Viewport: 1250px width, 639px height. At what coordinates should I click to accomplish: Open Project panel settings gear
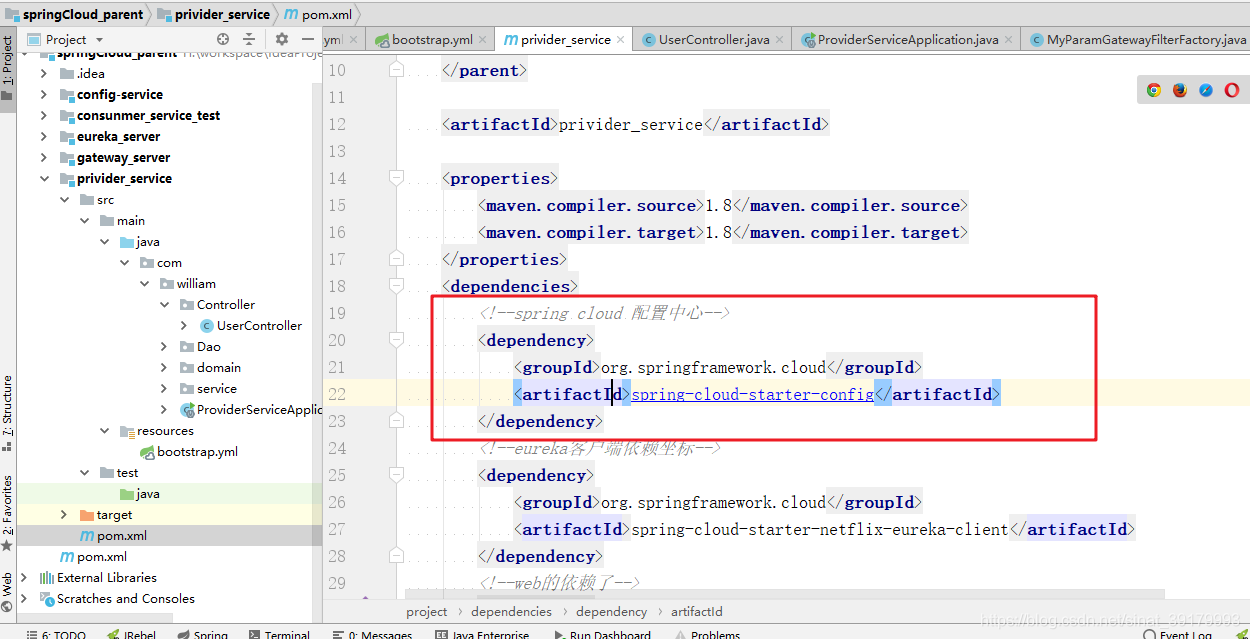tap(282, 39)
